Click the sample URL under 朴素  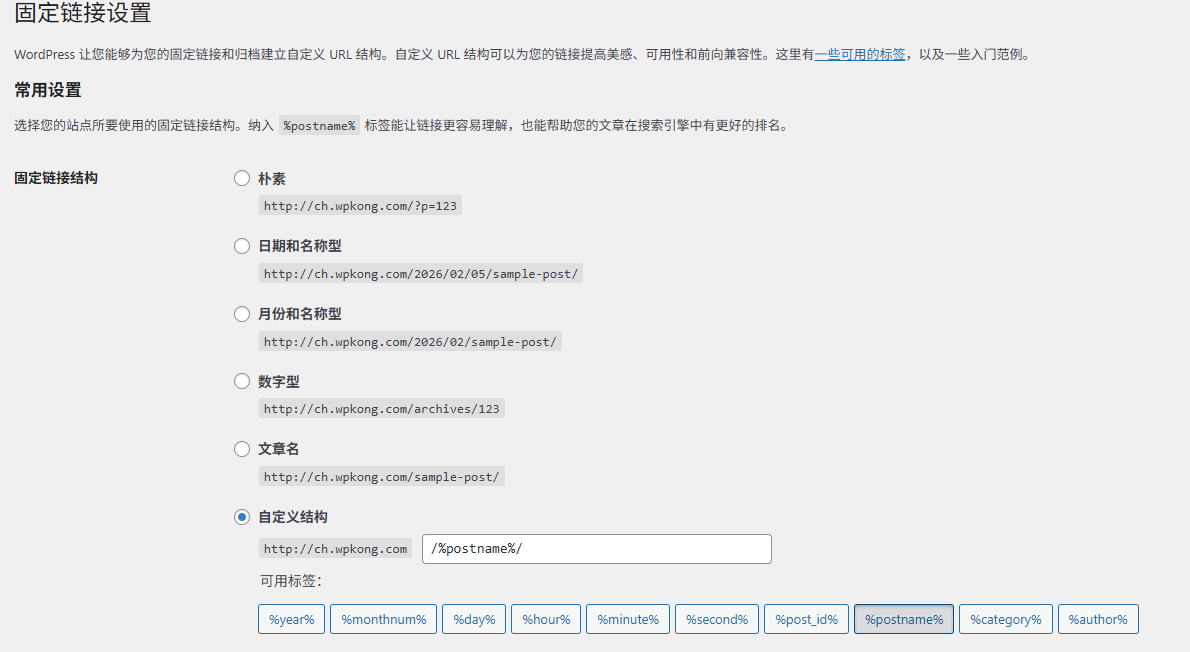pyautogui.click(x=360, y=205)
